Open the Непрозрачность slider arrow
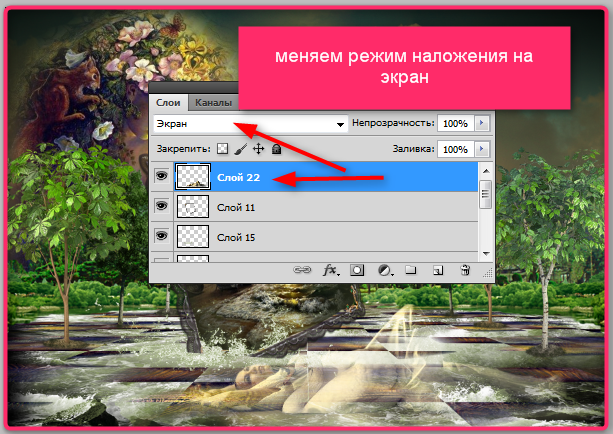The image size is (613, 434). pos(482,124)
